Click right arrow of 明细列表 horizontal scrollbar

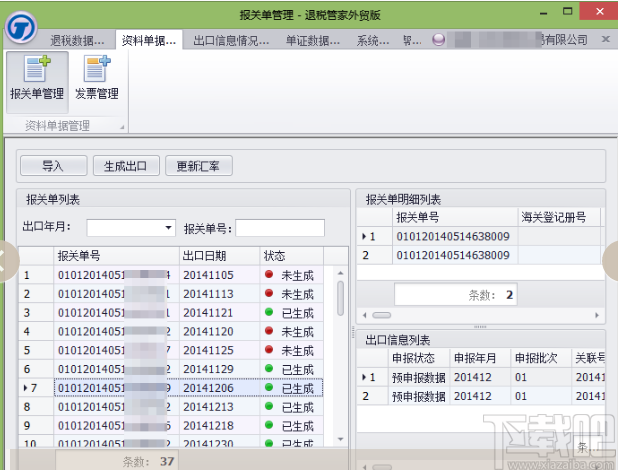click(x=597, y=315)
